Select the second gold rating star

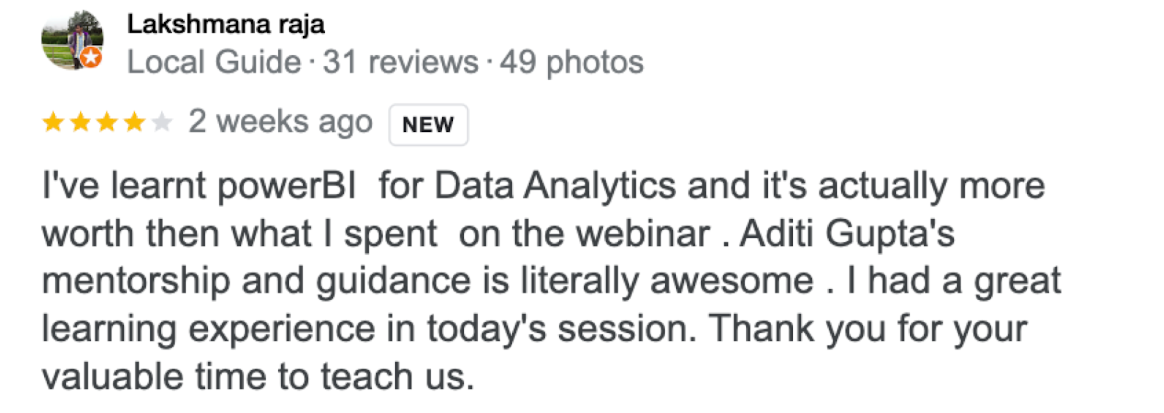coord(80,123)
